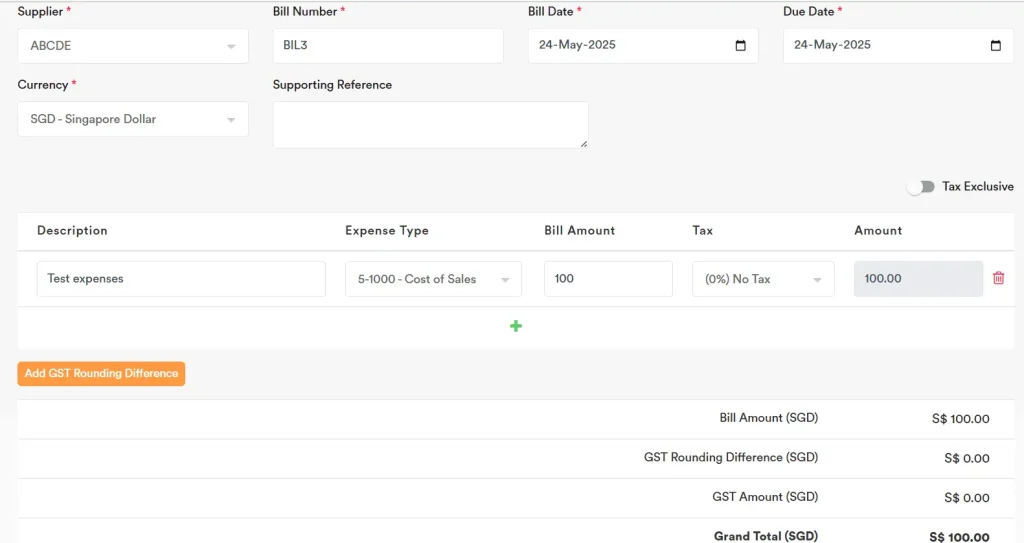Click Add GST Rounding Difference button
Image resolution: width=1024 pixels, height=543 pixels.
[x=101, y=373]
